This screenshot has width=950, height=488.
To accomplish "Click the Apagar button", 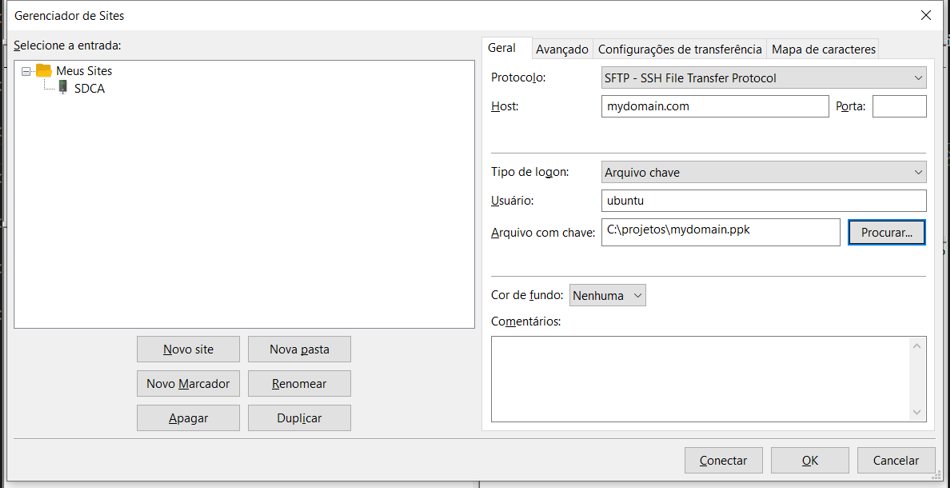I will [188, 418].
